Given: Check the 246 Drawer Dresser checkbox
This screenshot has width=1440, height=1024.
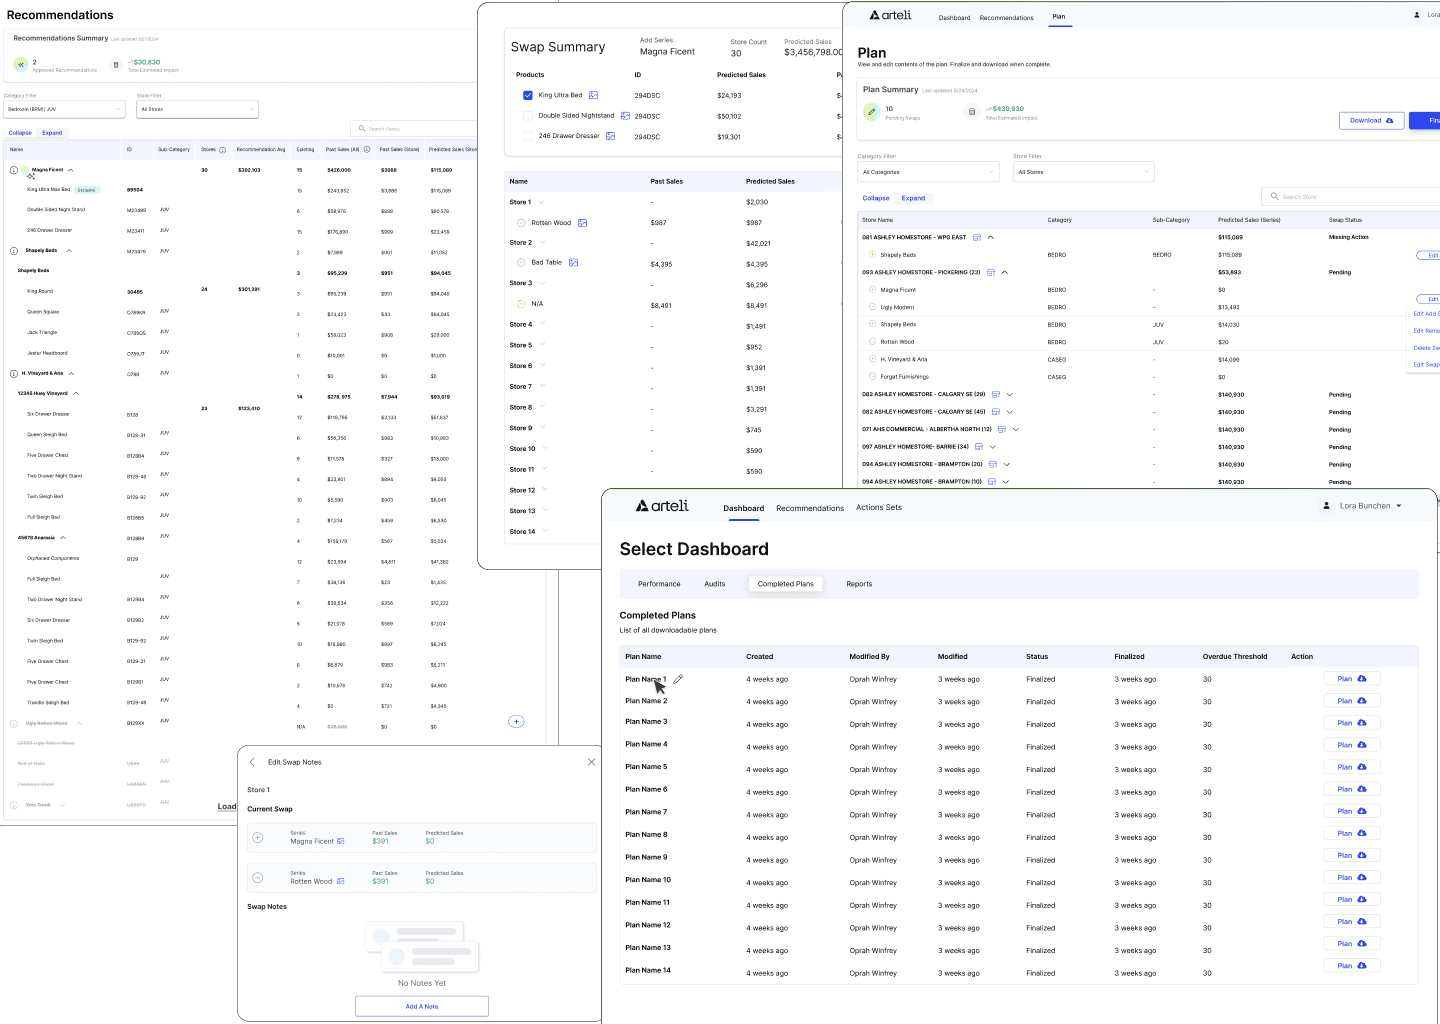Looking at the screenshot, I should pyautogui.click(x=528, y=136).
